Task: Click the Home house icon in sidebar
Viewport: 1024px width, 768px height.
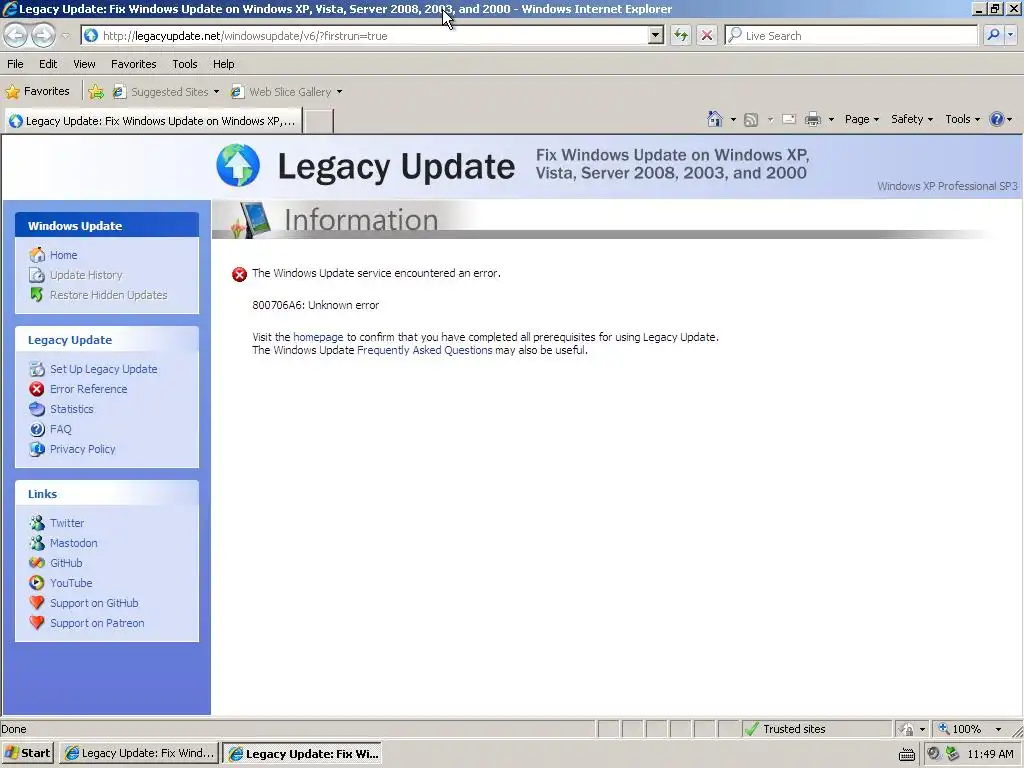Action: coord(37,255)
